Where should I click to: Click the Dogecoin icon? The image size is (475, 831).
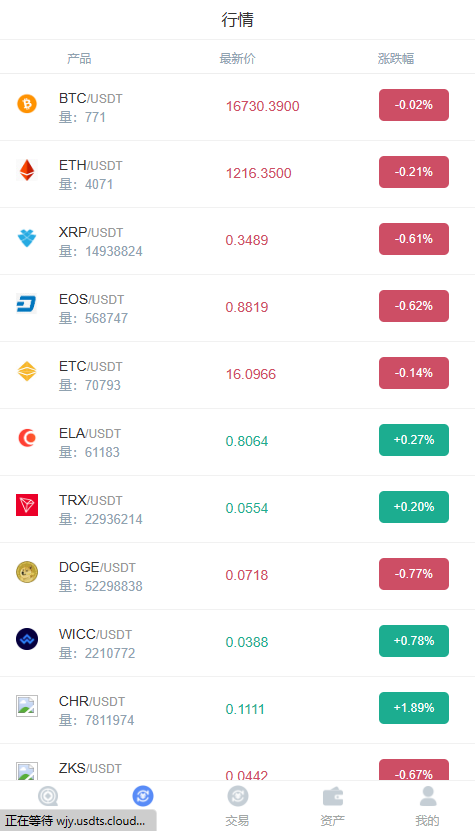[27, 572]
